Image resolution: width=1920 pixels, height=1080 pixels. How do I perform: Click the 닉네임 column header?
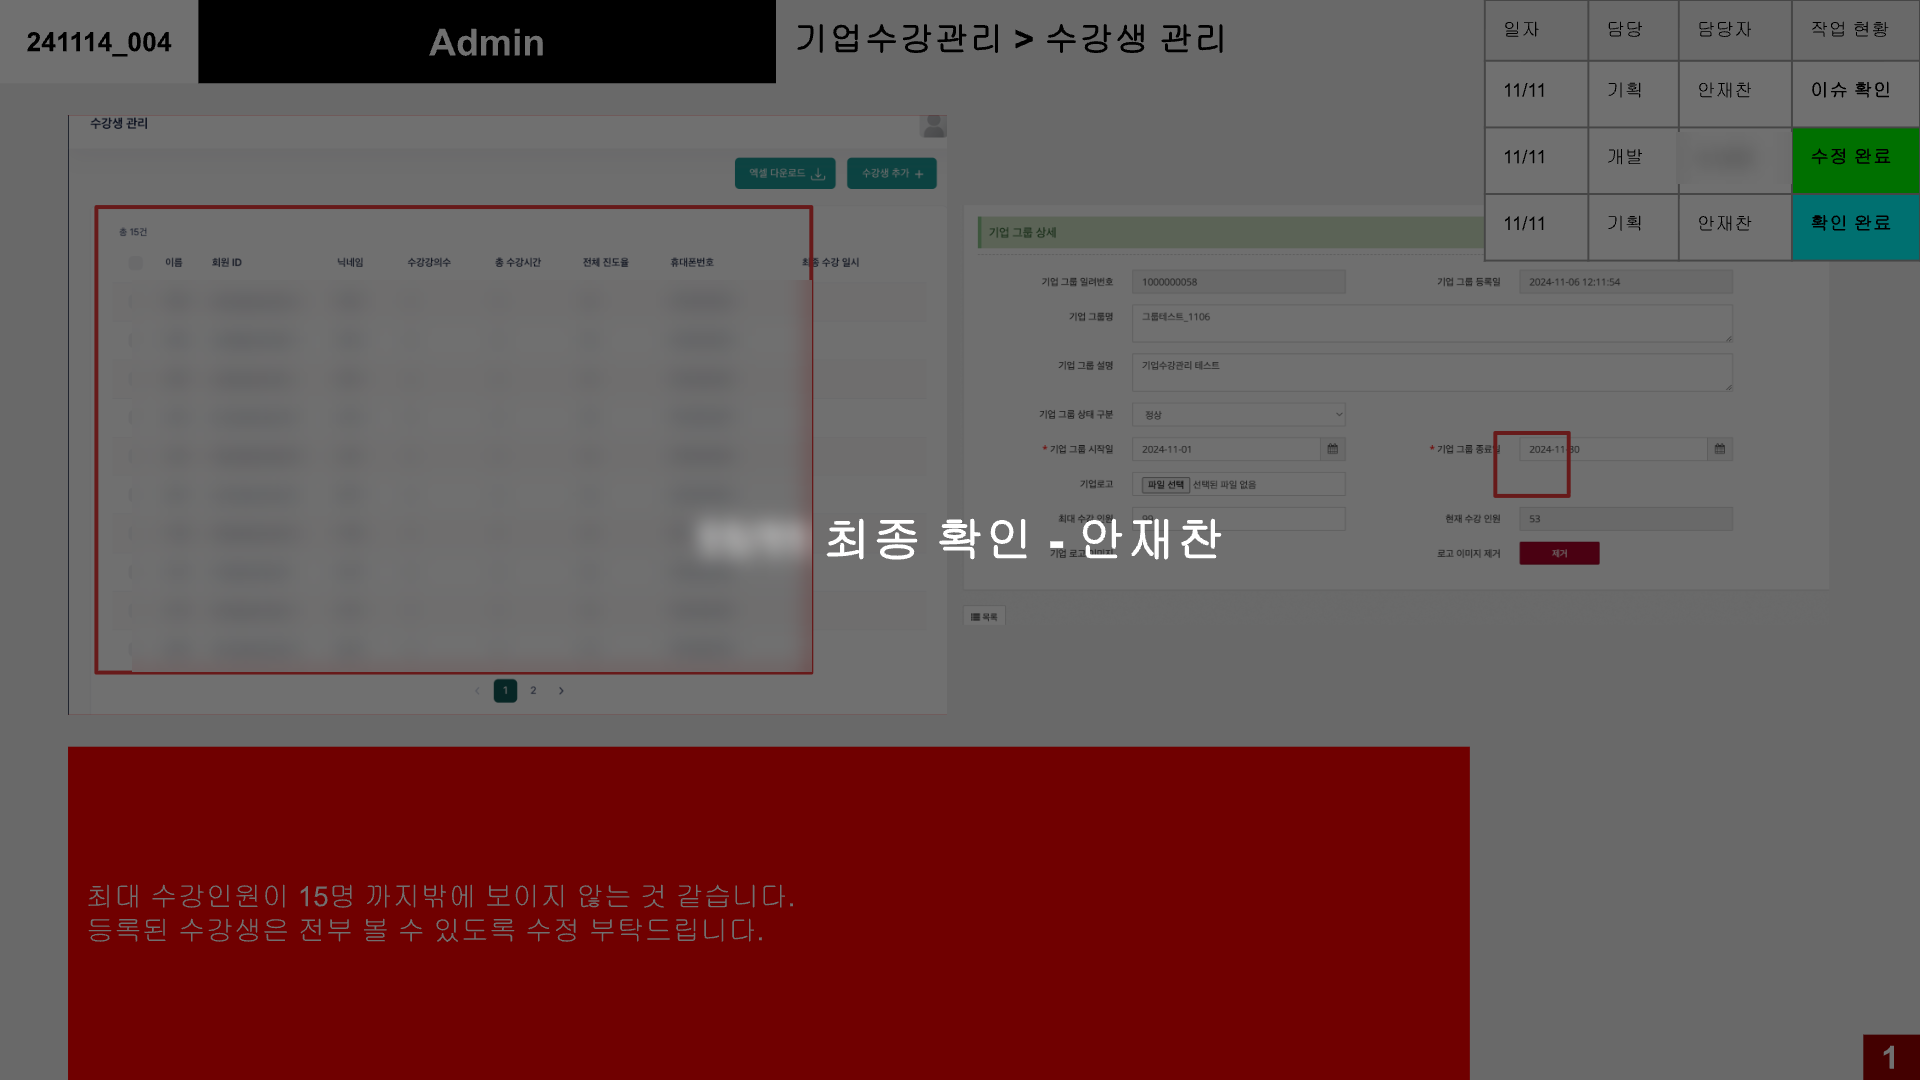(350, 262)
